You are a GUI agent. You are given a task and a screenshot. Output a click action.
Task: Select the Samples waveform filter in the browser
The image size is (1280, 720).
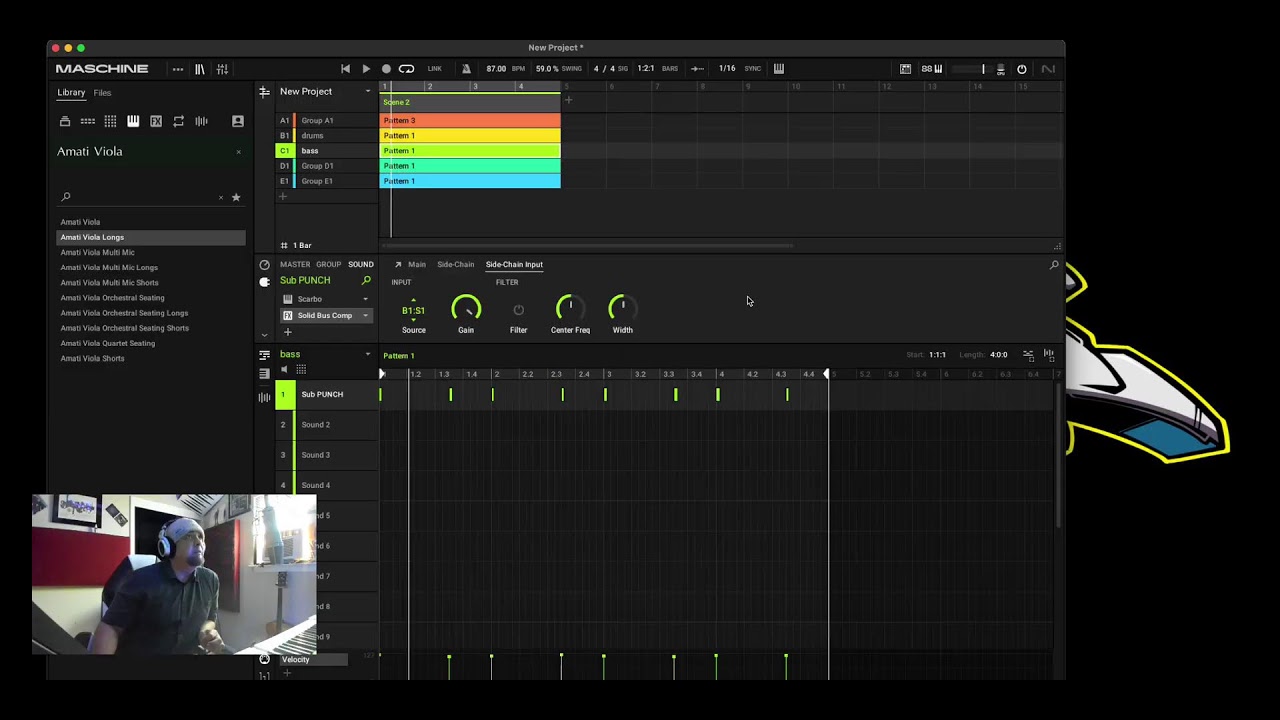(201, 121)
